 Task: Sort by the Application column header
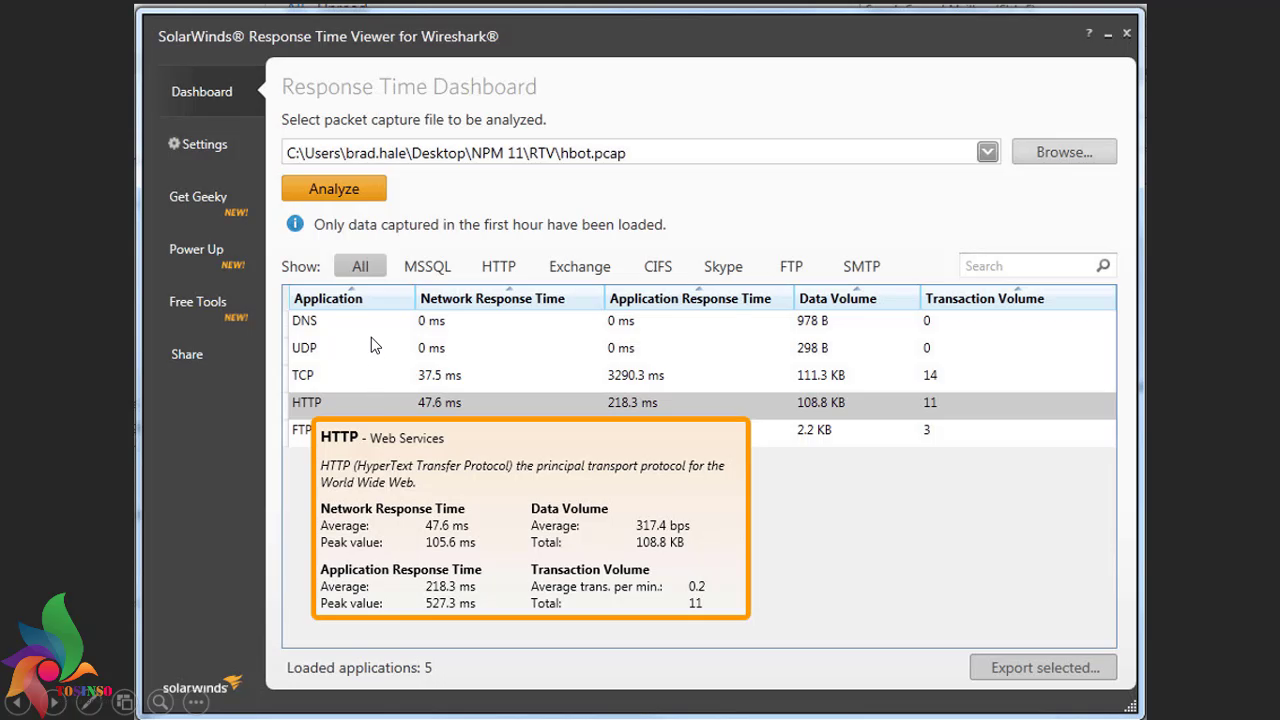point(352,298)
